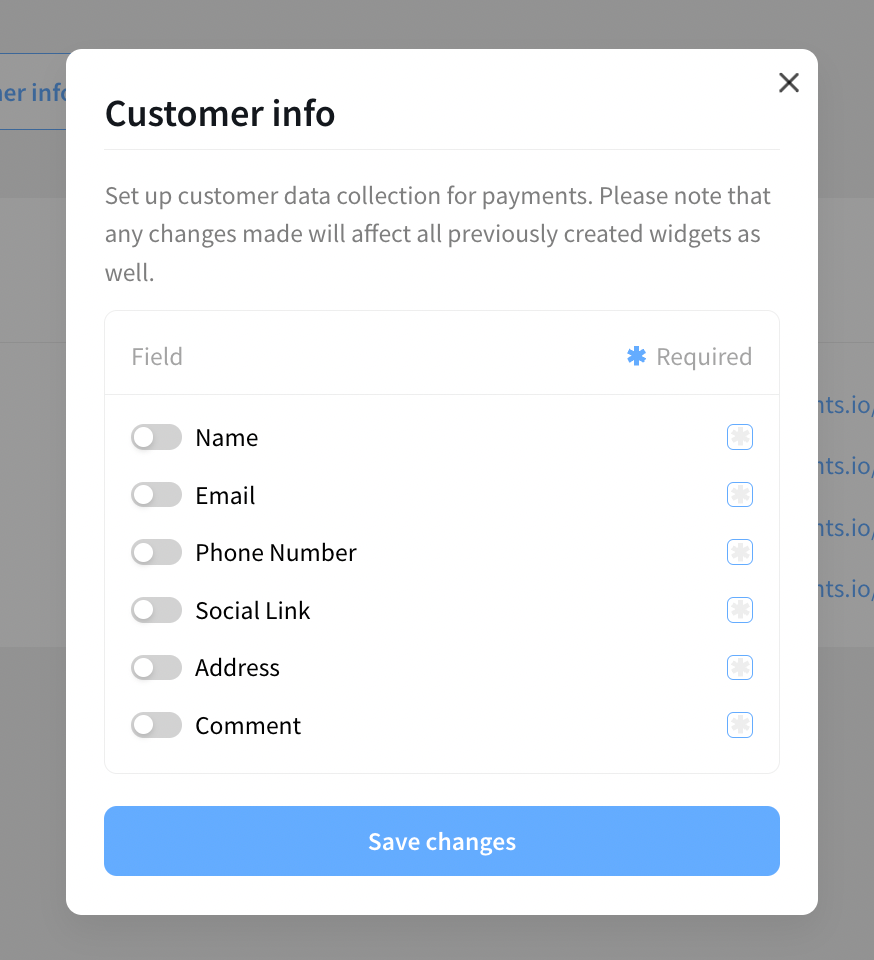Enable the Name field toggle

coord(156,438)
